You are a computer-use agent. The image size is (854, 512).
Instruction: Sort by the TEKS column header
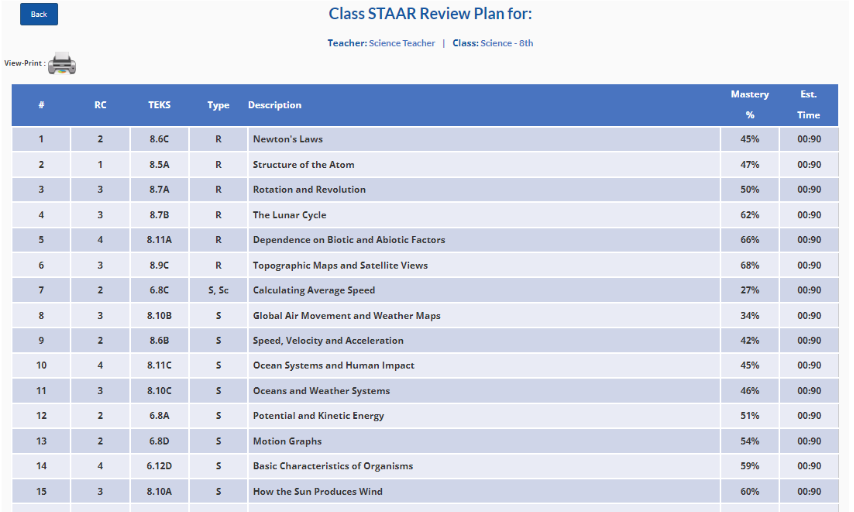pos(159,105)
